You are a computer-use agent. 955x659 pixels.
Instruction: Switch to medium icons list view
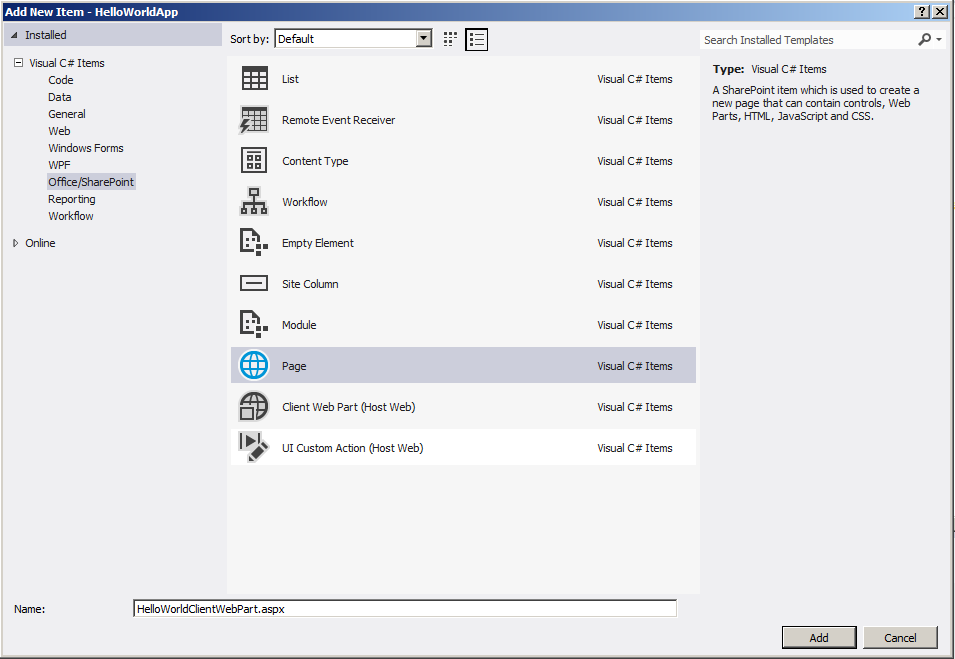(x=476, y=40)
